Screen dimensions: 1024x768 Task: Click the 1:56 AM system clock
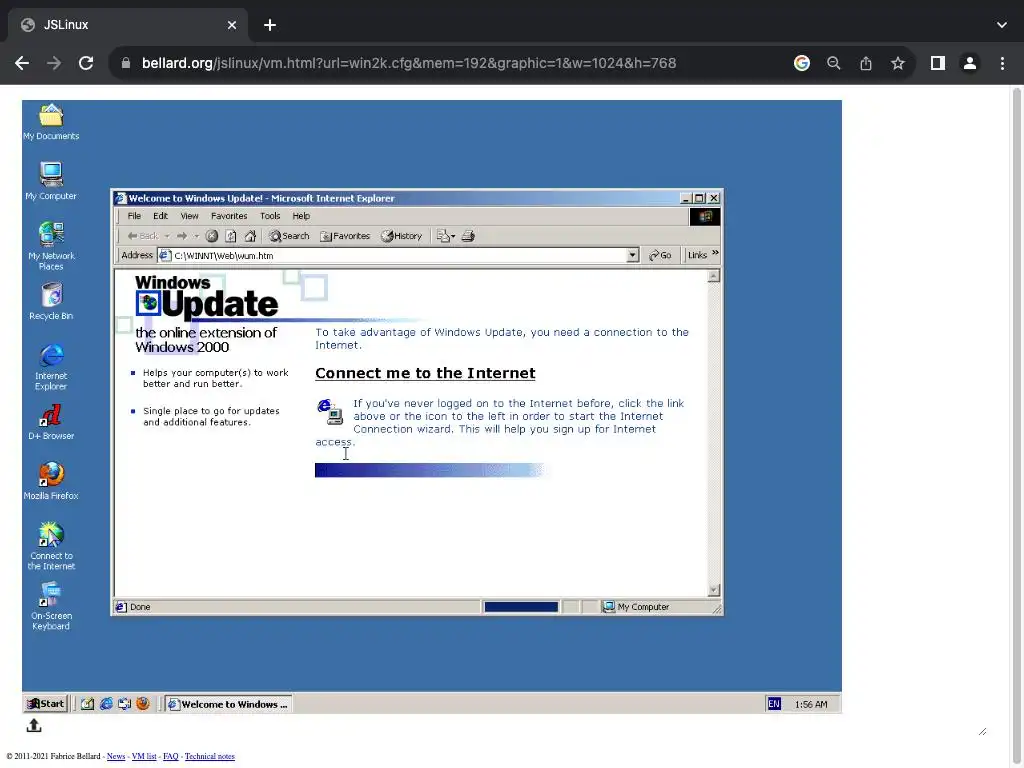click(x=811, y=704)
